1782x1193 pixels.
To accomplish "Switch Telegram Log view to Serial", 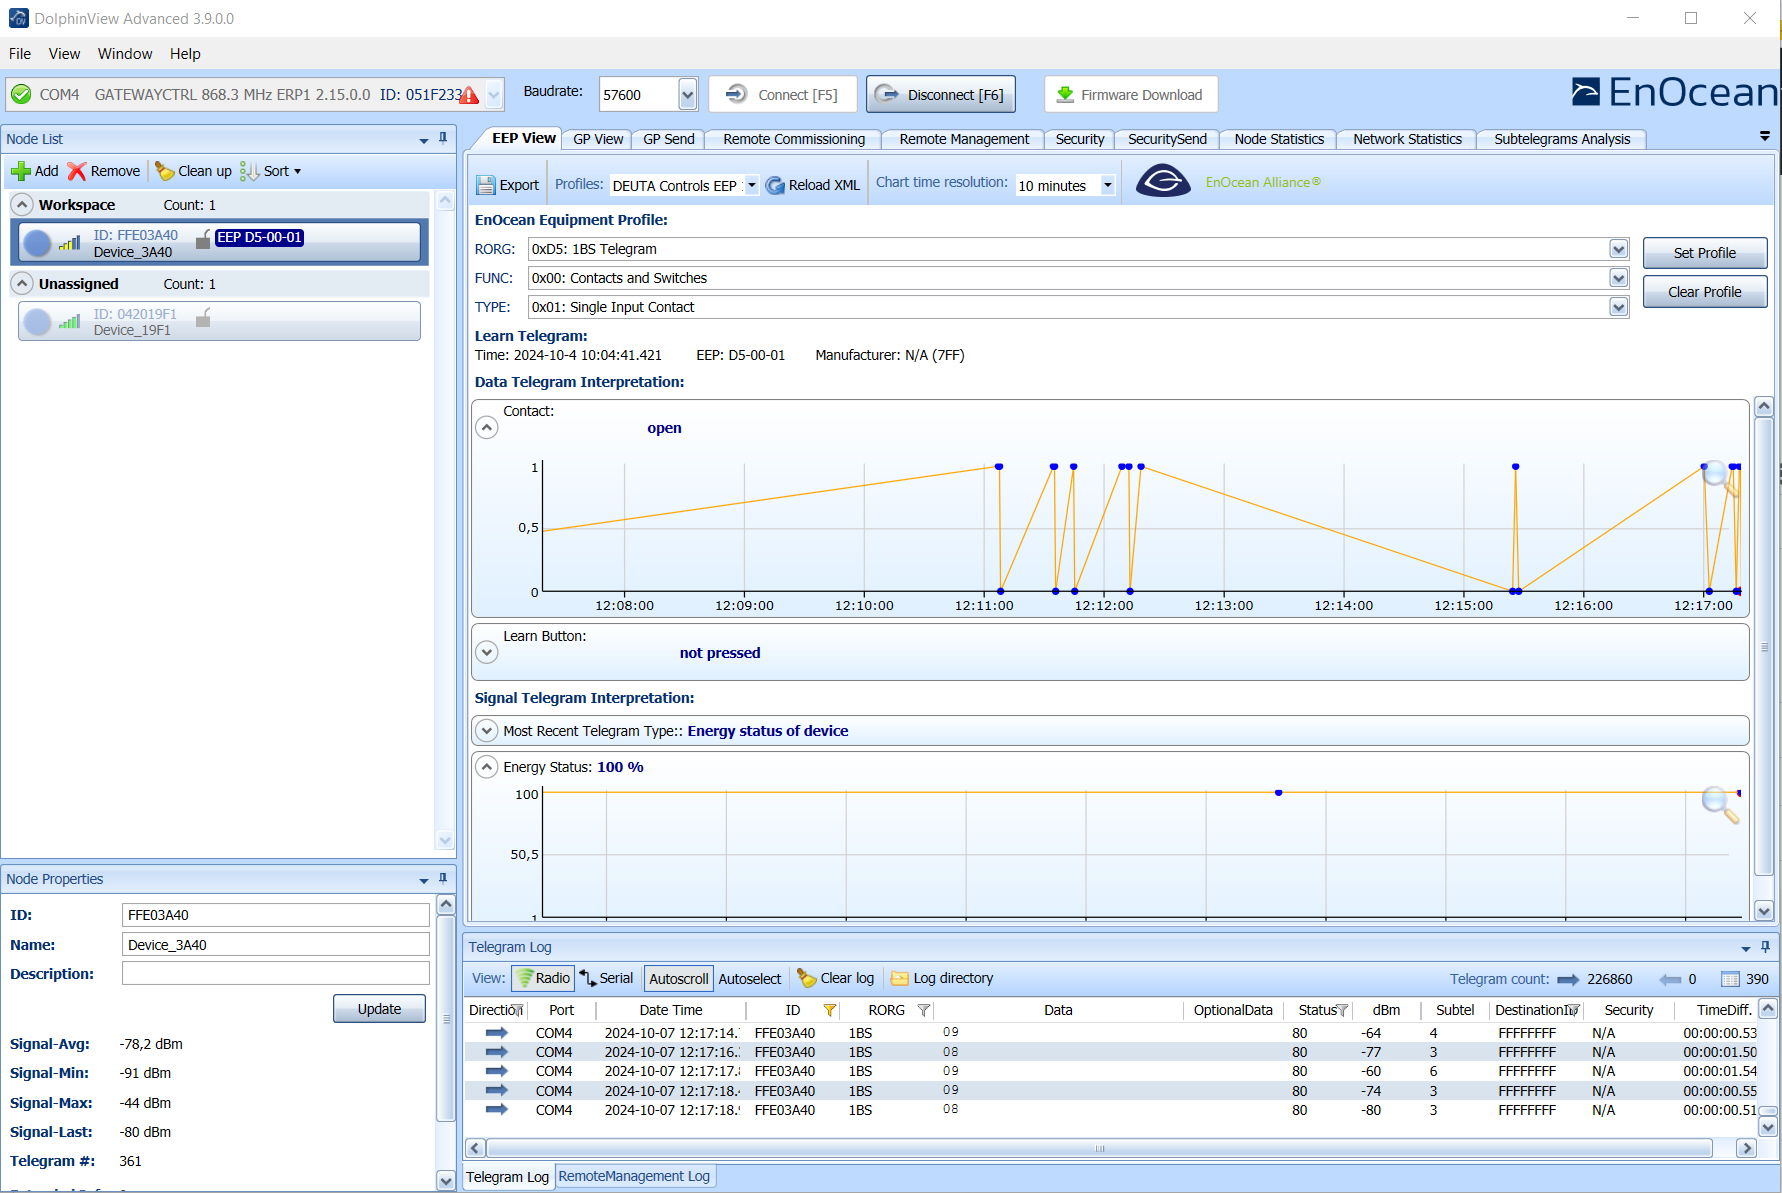I will [x=606, y=978].
